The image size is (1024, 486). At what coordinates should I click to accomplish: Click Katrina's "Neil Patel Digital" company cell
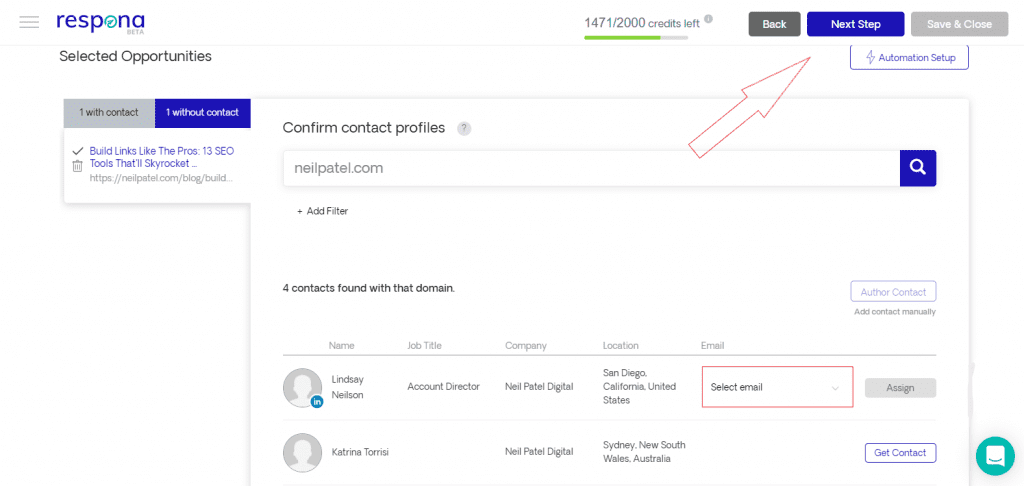[x=539, y=452]
